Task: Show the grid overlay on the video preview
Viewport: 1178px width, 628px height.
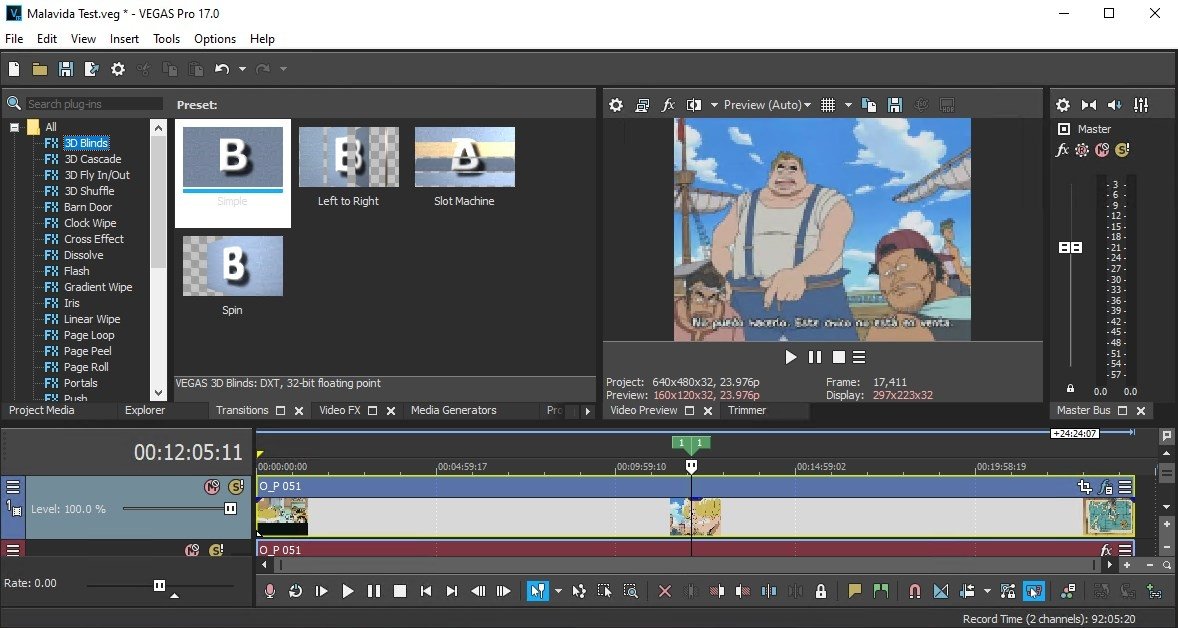Action: pos(828,104)
